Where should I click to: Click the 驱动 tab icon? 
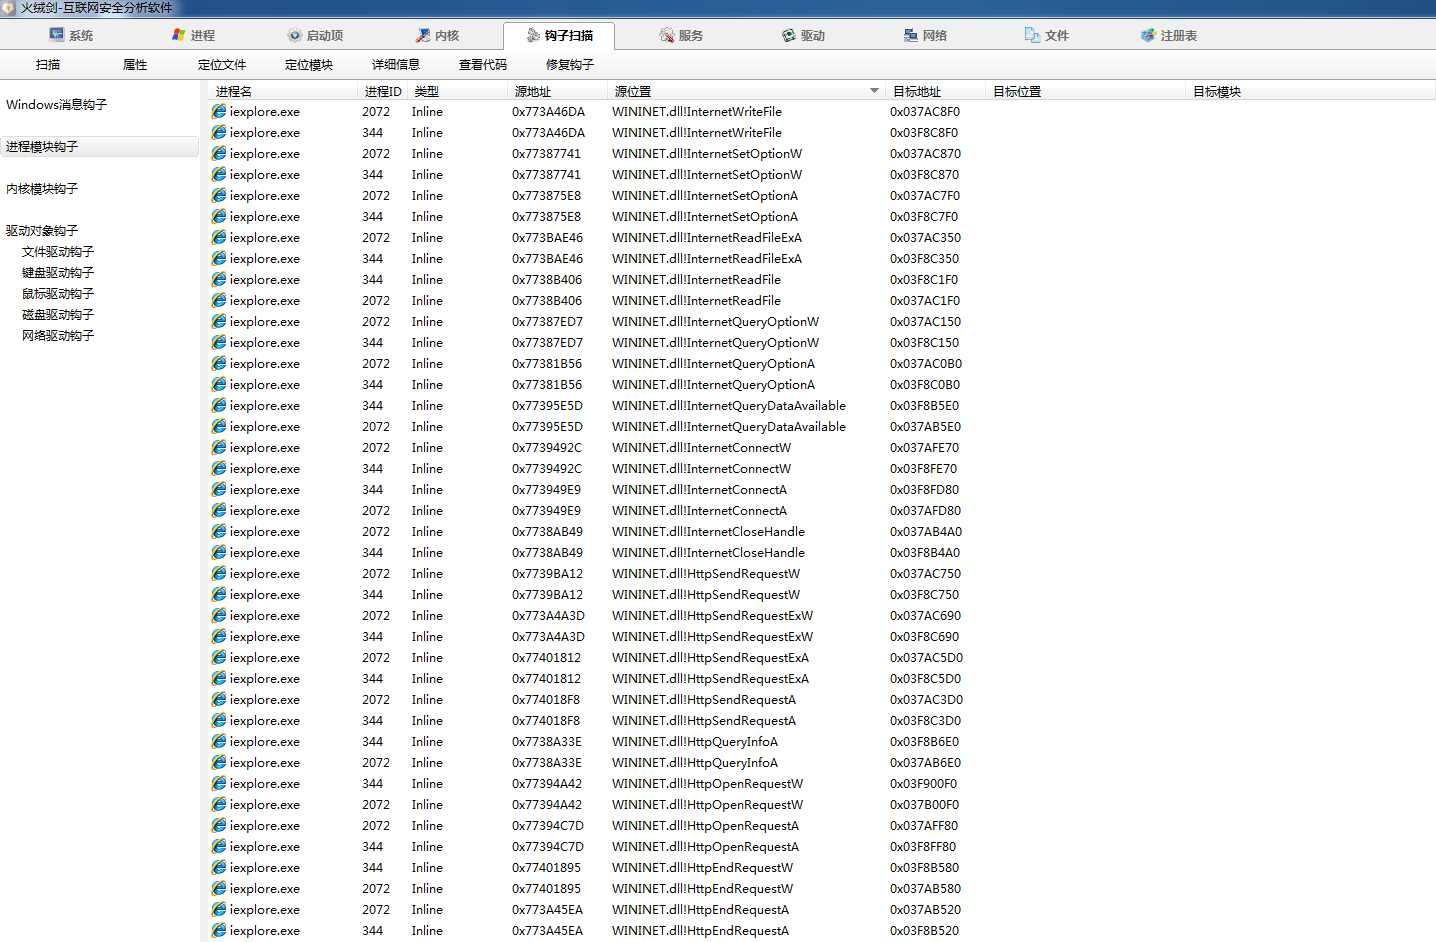(x=789, y=35)
